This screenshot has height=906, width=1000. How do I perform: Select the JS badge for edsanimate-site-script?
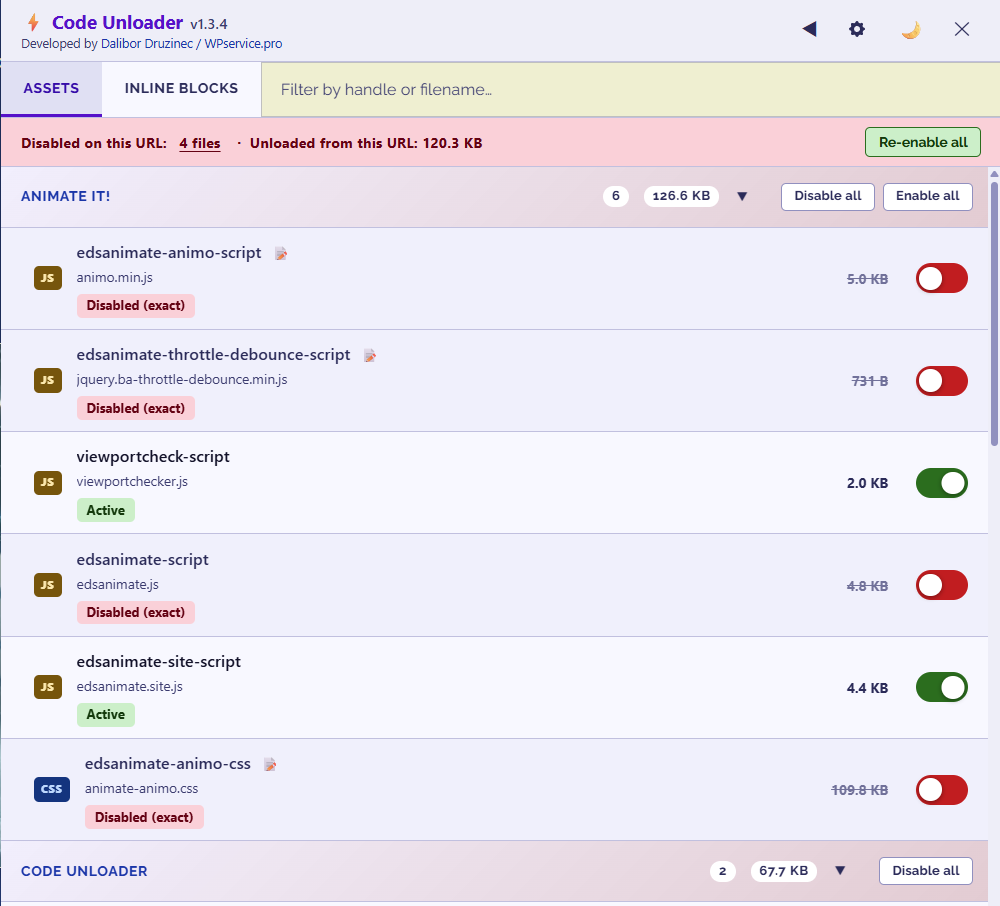point(47,687)
